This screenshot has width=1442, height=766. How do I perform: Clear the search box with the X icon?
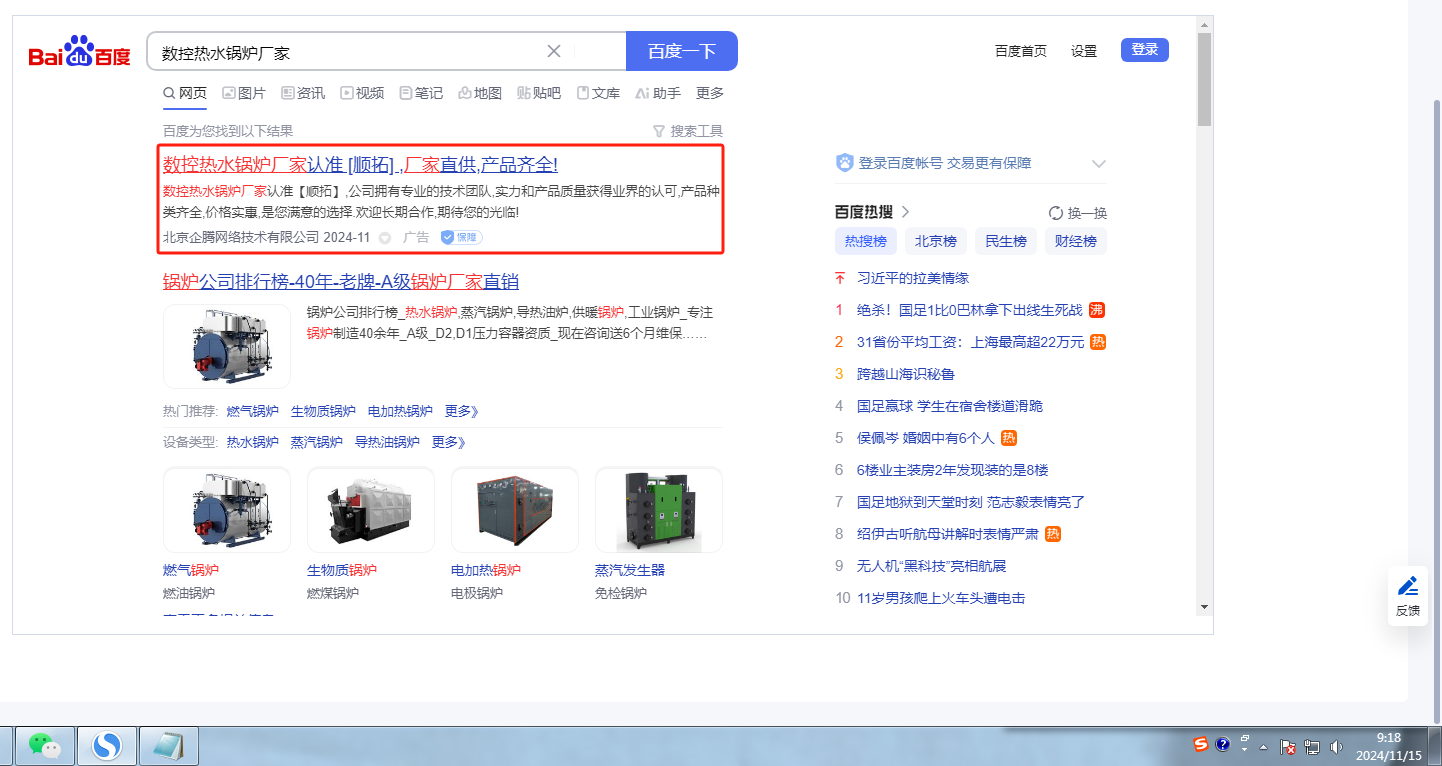tap(554, 51)
